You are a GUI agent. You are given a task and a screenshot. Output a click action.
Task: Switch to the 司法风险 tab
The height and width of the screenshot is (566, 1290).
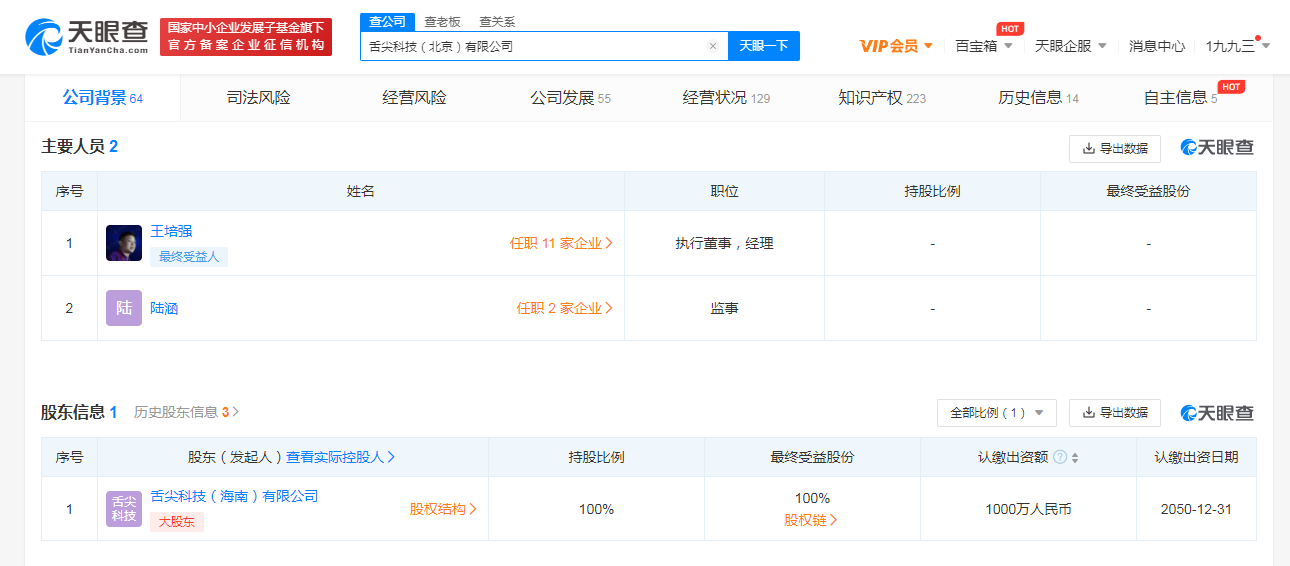(x=258, y=97)
